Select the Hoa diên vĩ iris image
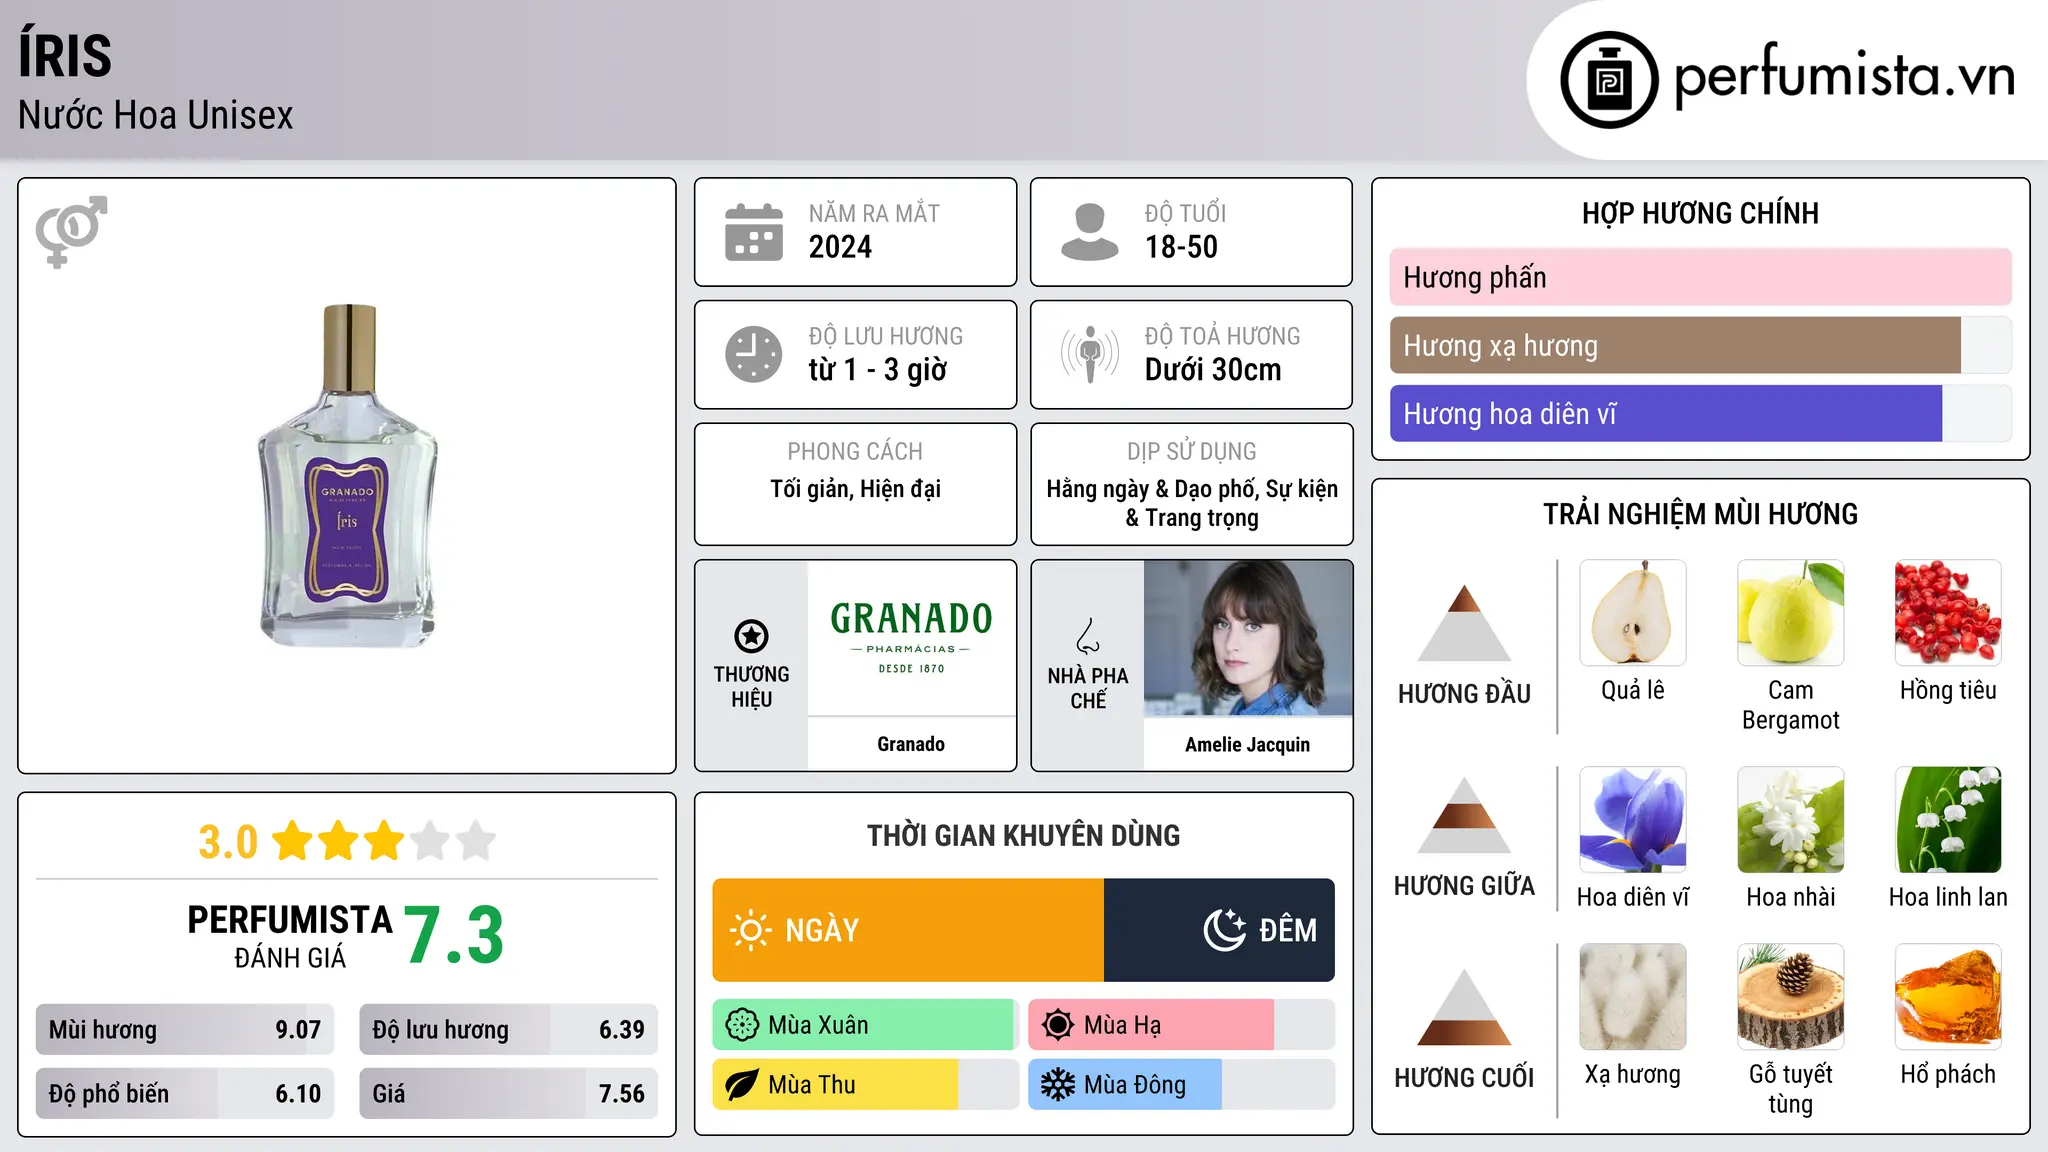Screen dimensions: 2048x1152 pyautogui.click(x=1633, y=820)
